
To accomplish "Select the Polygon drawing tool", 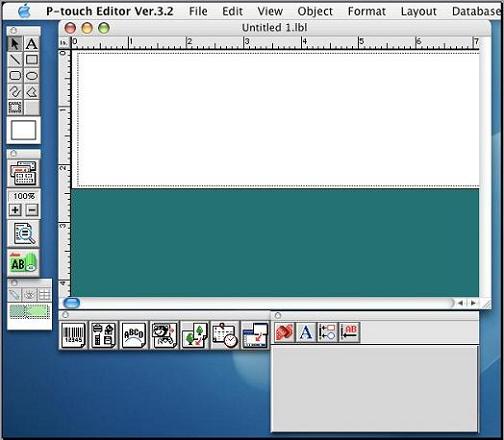I will point(32,92).
